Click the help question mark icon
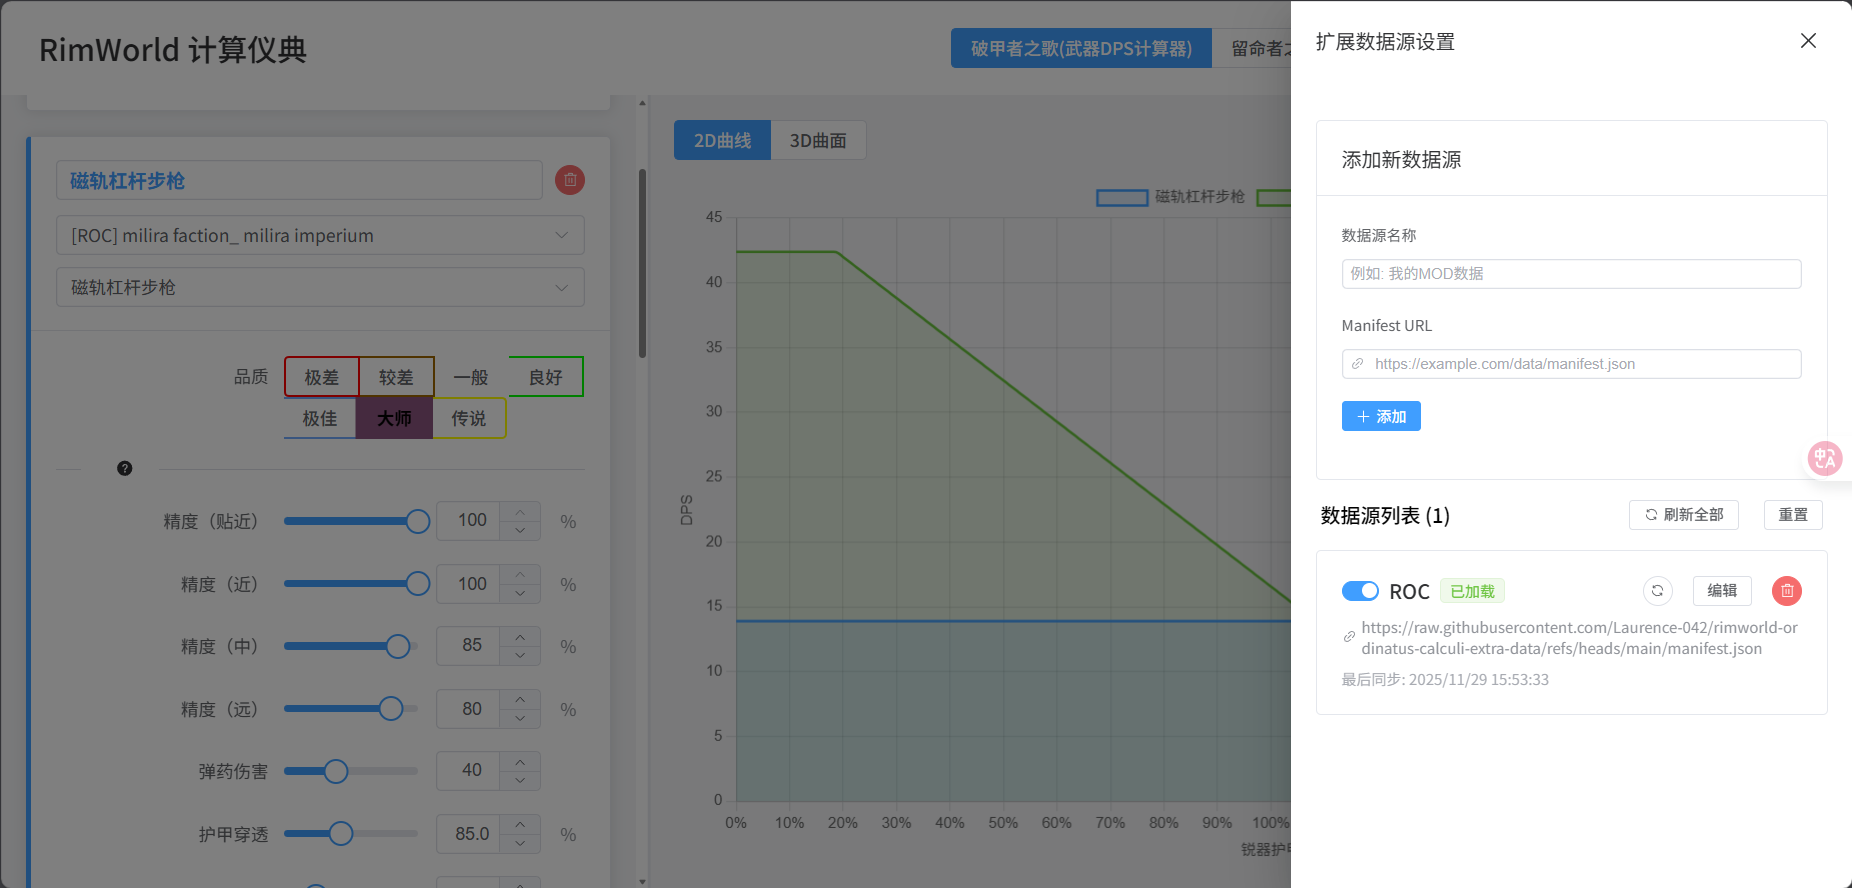1852x888 pixels. [x=125, y=468]
